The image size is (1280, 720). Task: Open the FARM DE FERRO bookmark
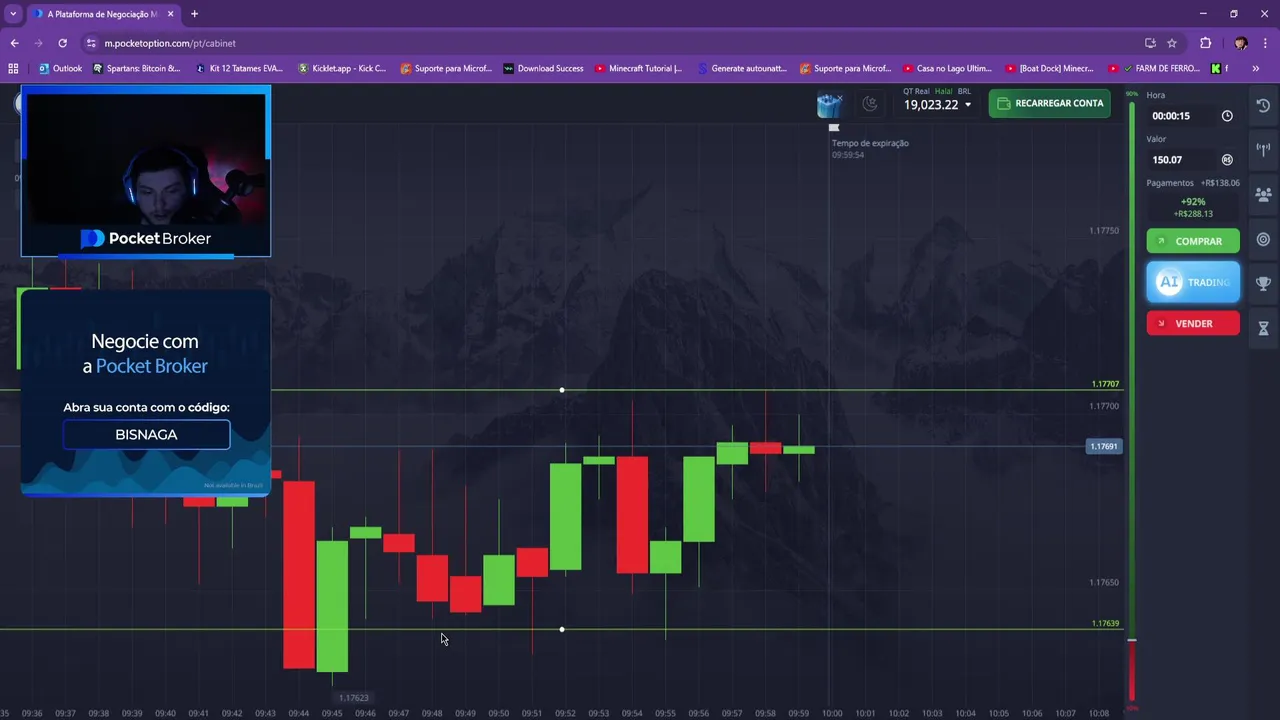coord(1154,68)
